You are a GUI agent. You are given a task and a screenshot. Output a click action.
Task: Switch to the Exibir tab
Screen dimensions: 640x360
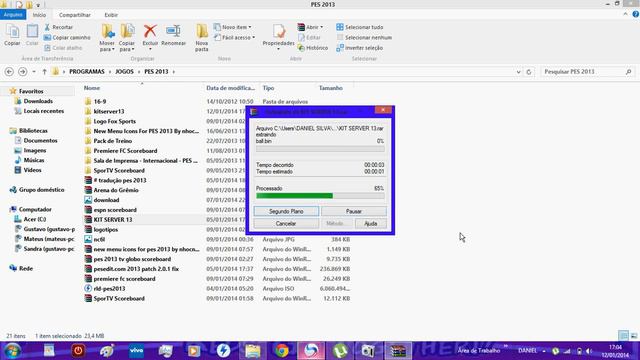coord(111,15)
